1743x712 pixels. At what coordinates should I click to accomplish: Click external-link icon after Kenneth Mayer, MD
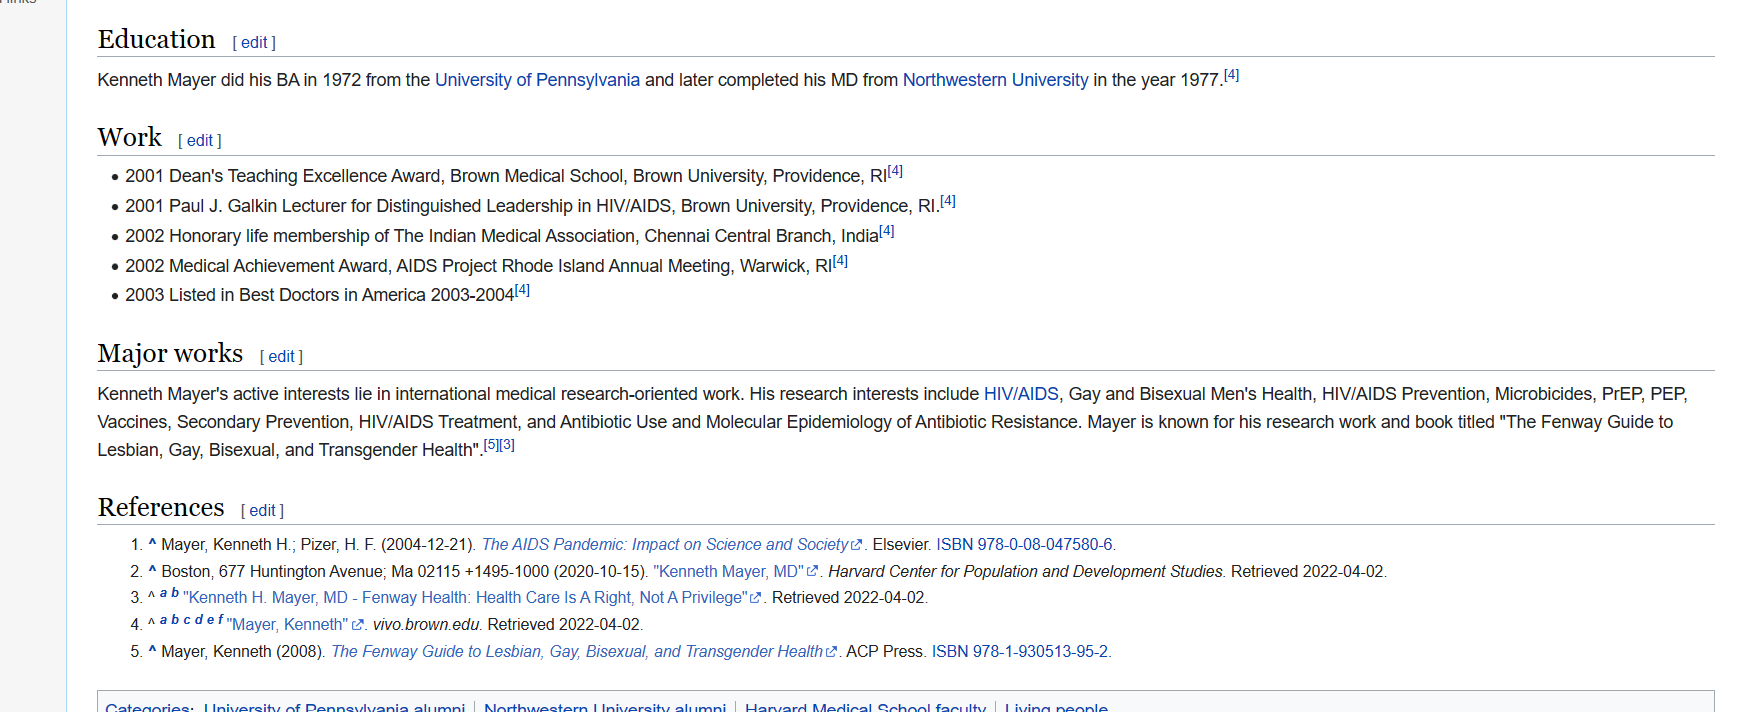coord(812,572)
